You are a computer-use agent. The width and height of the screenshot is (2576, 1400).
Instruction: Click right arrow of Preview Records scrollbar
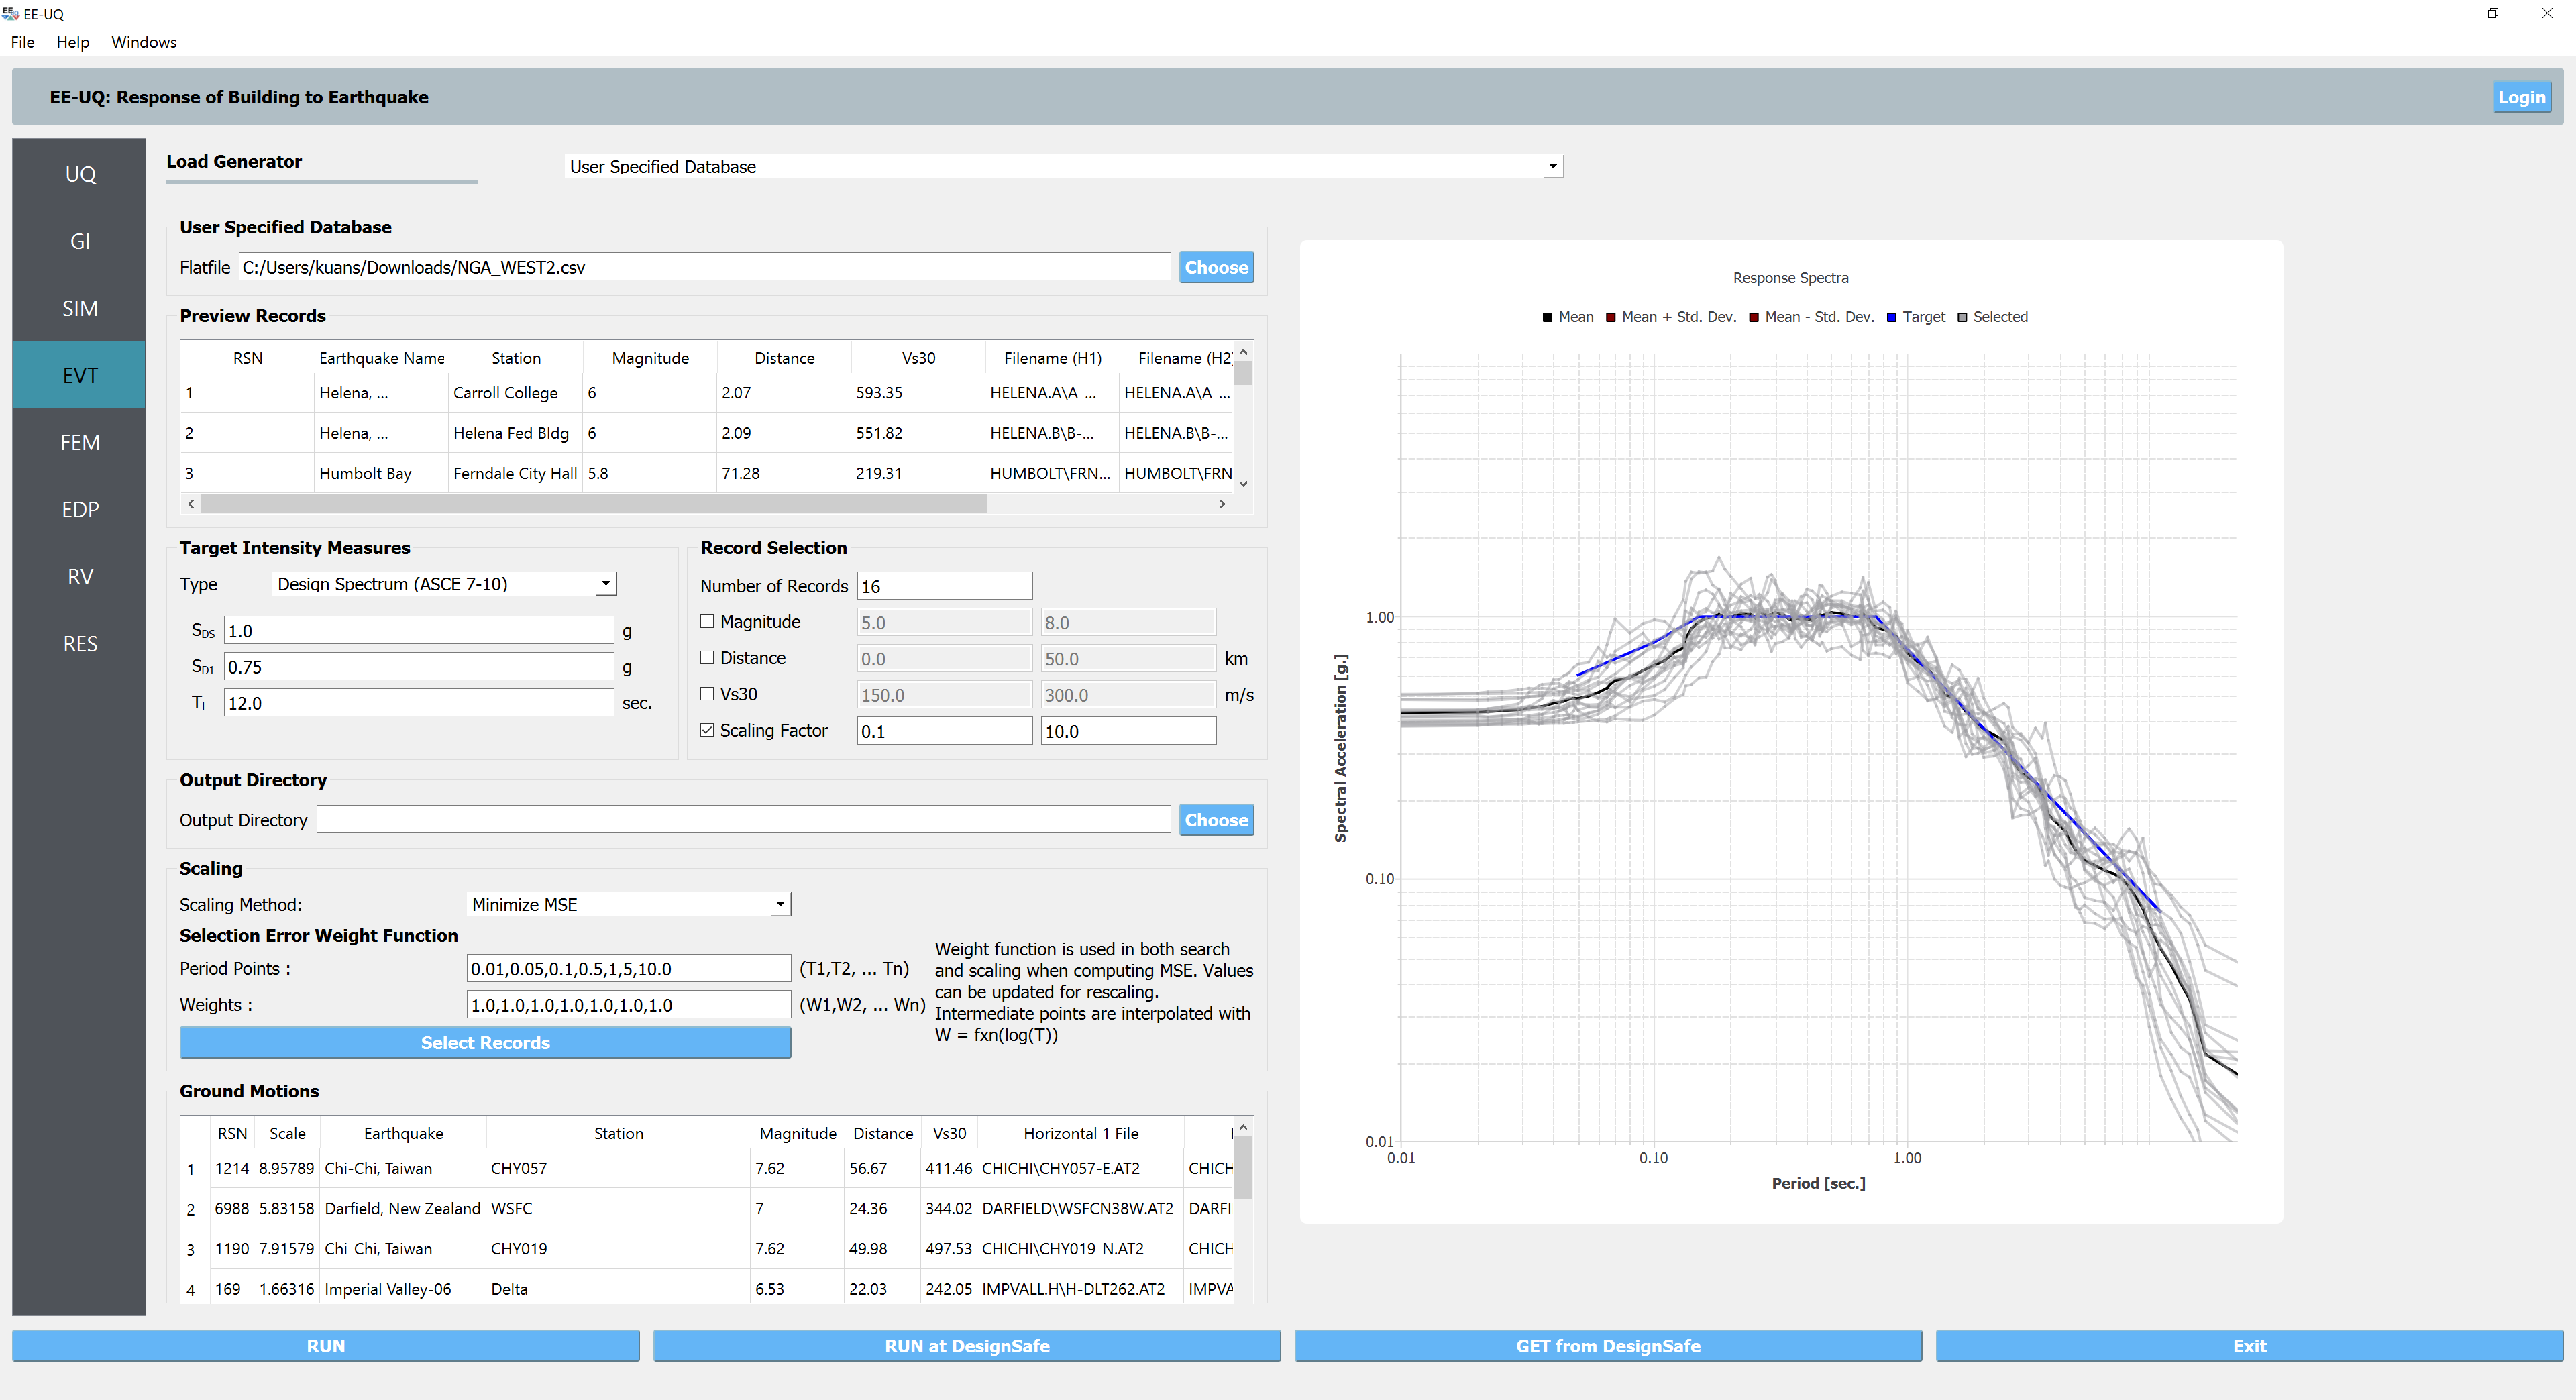pyautogui.click(x=1222, y=504)
